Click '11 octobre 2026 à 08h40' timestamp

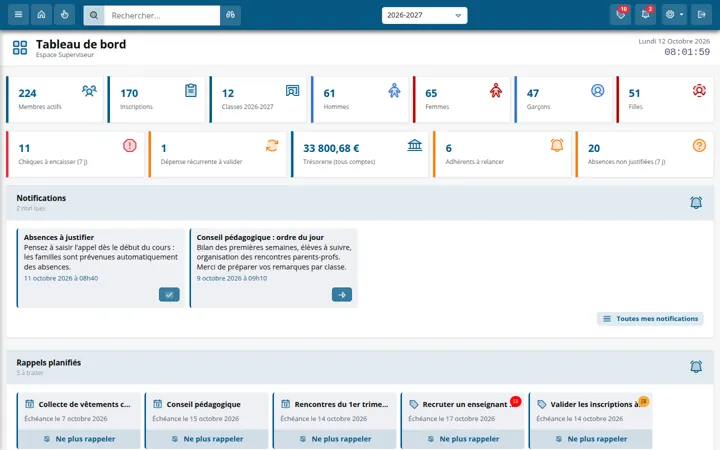[x=61, y=278]
